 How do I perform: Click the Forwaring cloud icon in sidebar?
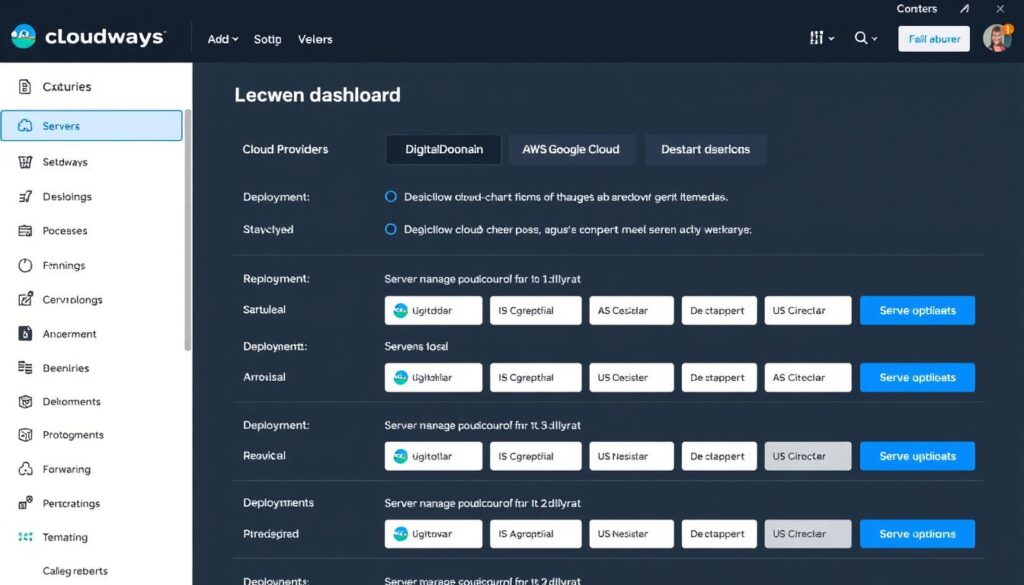[x=25, y=469]
